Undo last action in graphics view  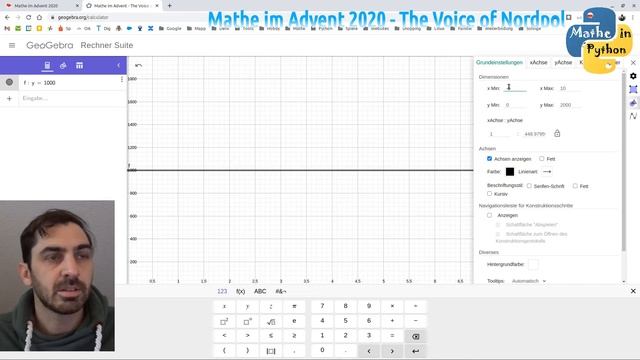(138, 65)
